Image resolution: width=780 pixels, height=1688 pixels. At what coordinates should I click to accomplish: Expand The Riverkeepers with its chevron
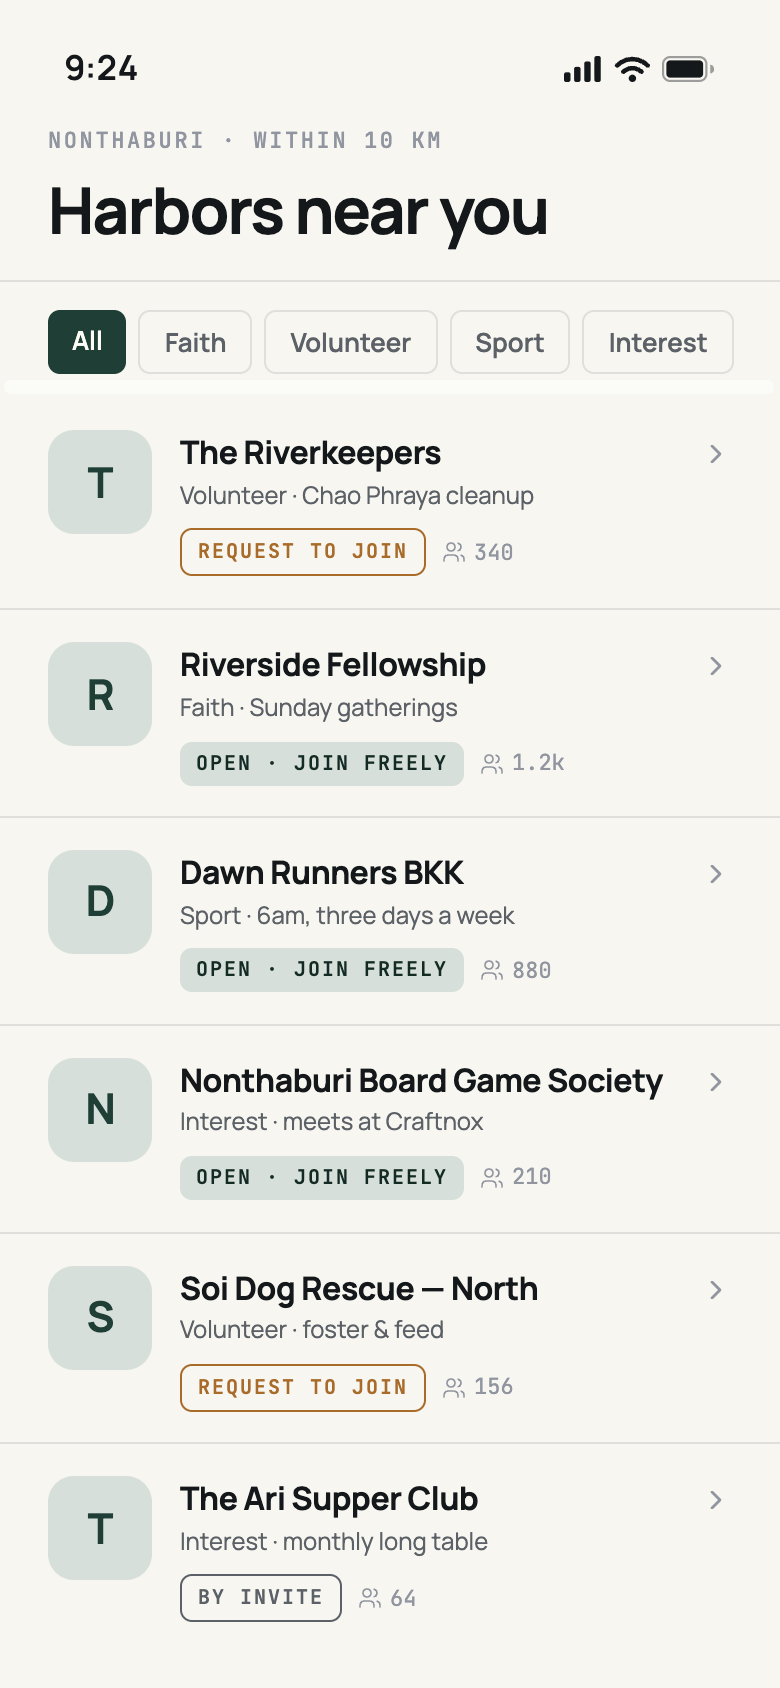(716, 454)
